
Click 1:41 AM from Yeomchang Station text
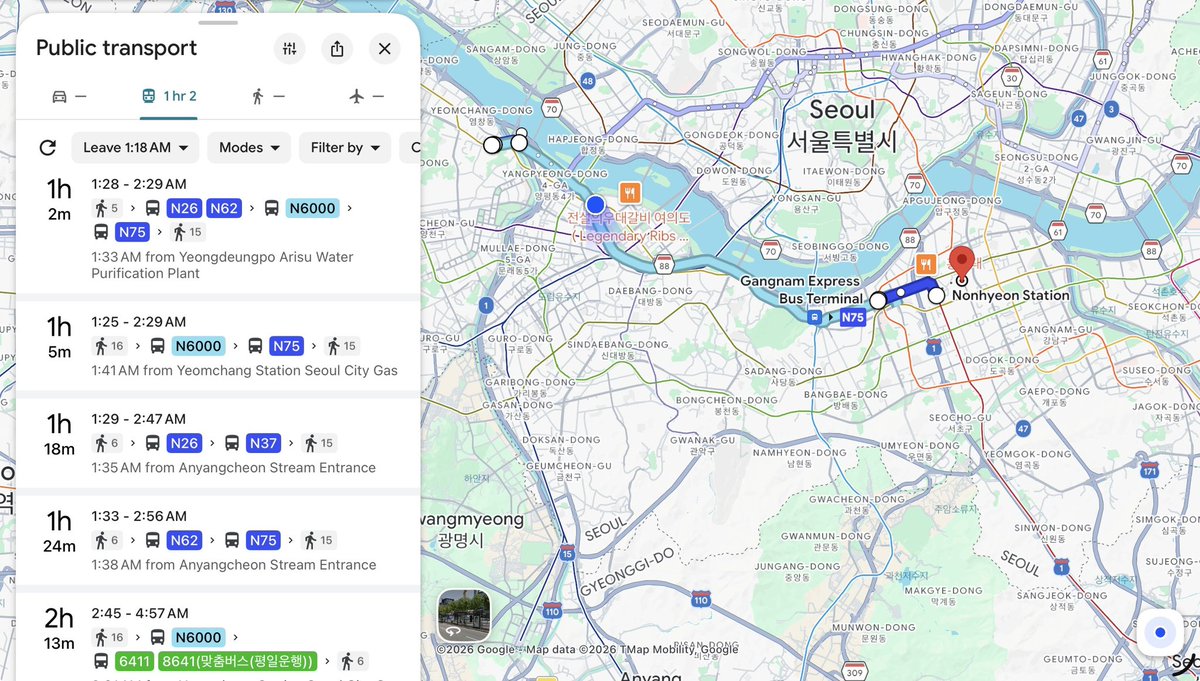244,371
